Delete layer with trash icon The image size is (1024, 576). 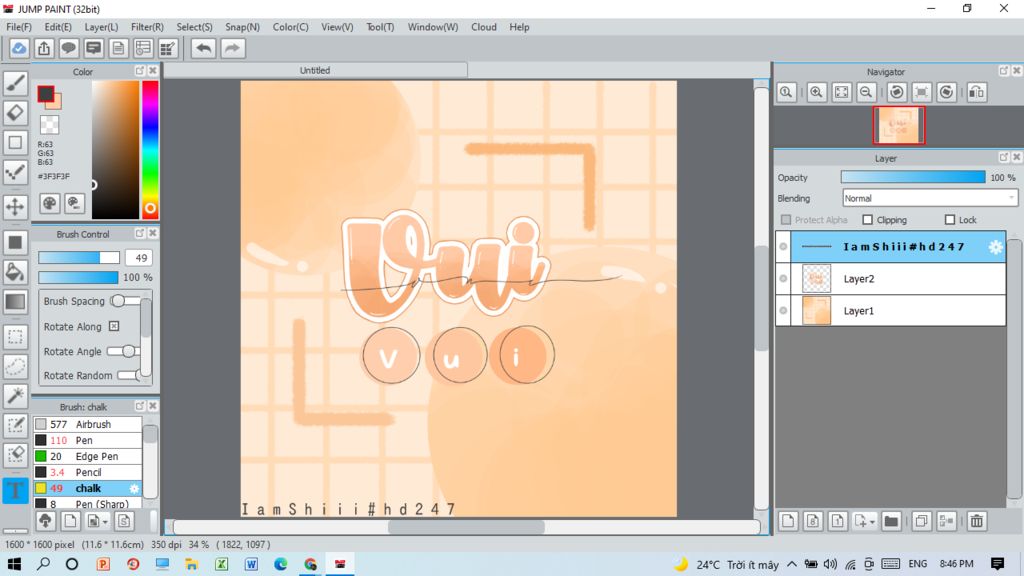[x=976, y=521]
